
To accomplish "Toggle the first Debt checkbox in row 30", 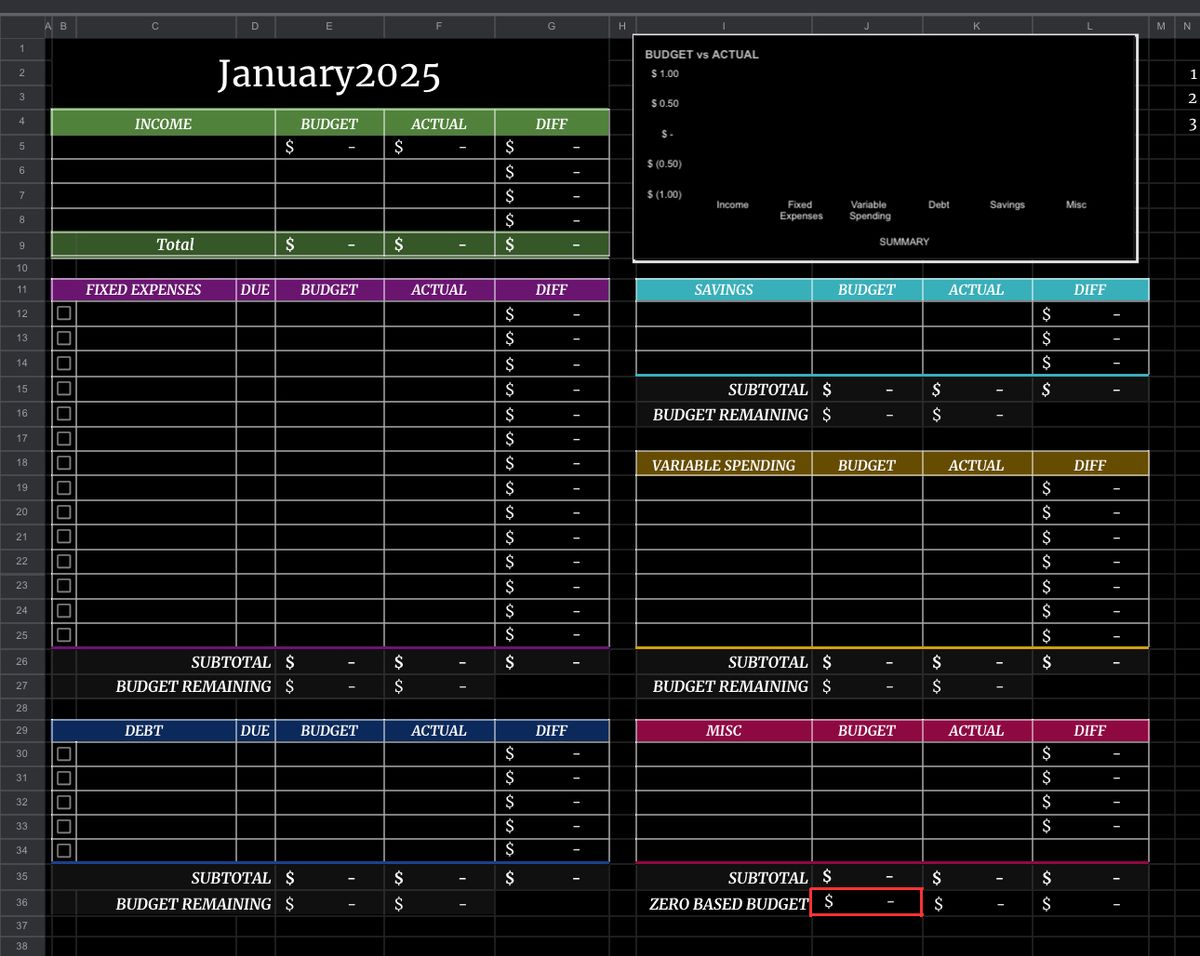I will (x=64, y=754).
